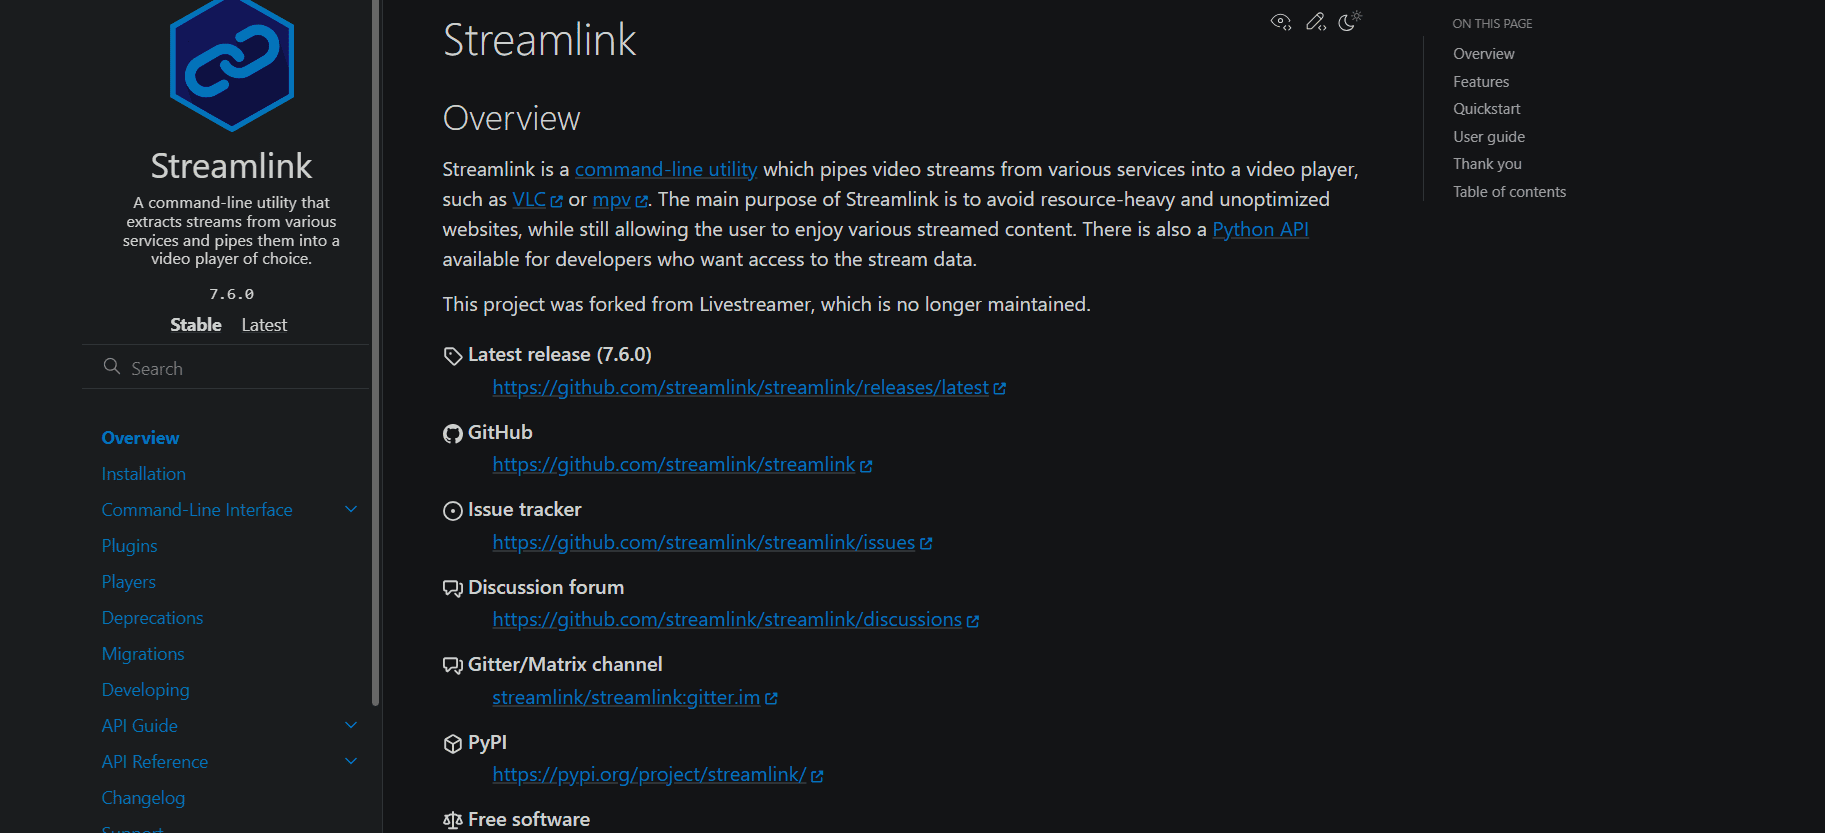Open the API Guide sidebar page
This screenshot has width=1825, height=833.
coord(139,726)
